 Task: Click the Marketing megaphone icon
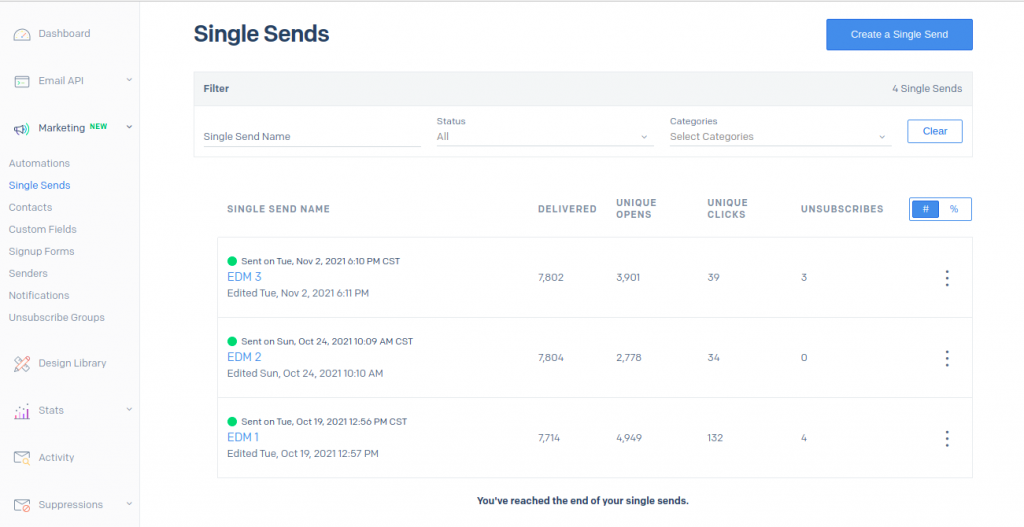pos(22,129)
